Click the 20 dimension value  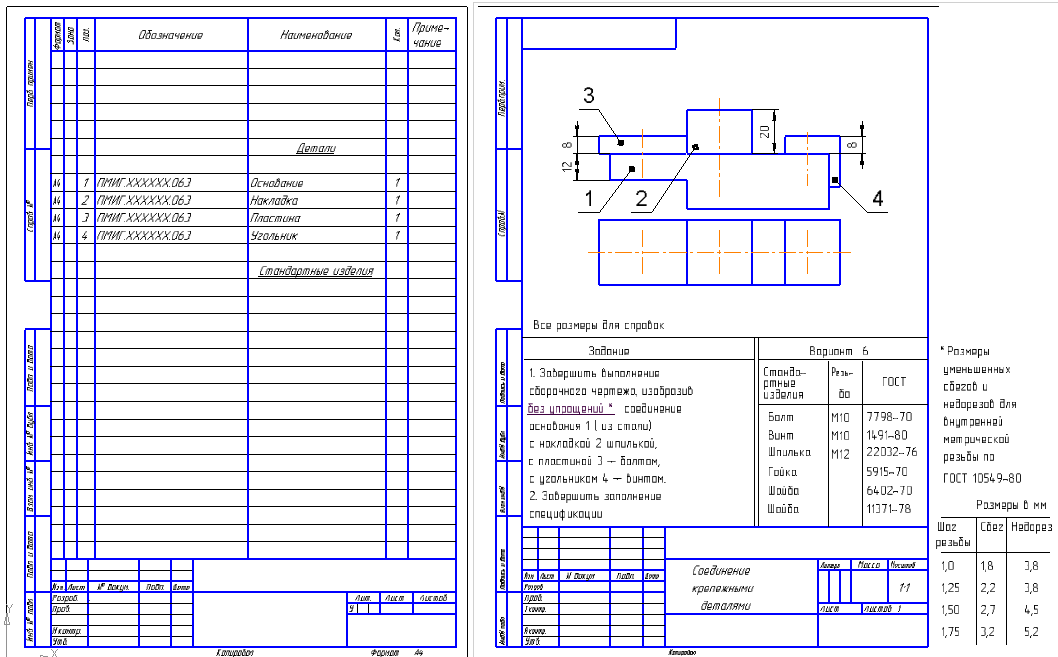[764, 130]
